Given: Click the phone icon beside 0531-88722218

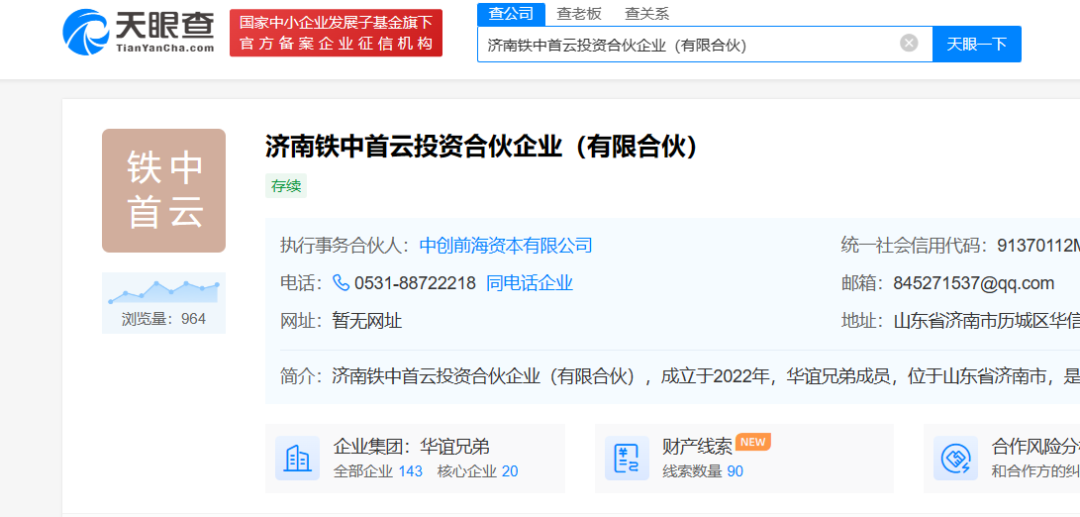Looking at the screenshot, I should [x=341, y=283].
